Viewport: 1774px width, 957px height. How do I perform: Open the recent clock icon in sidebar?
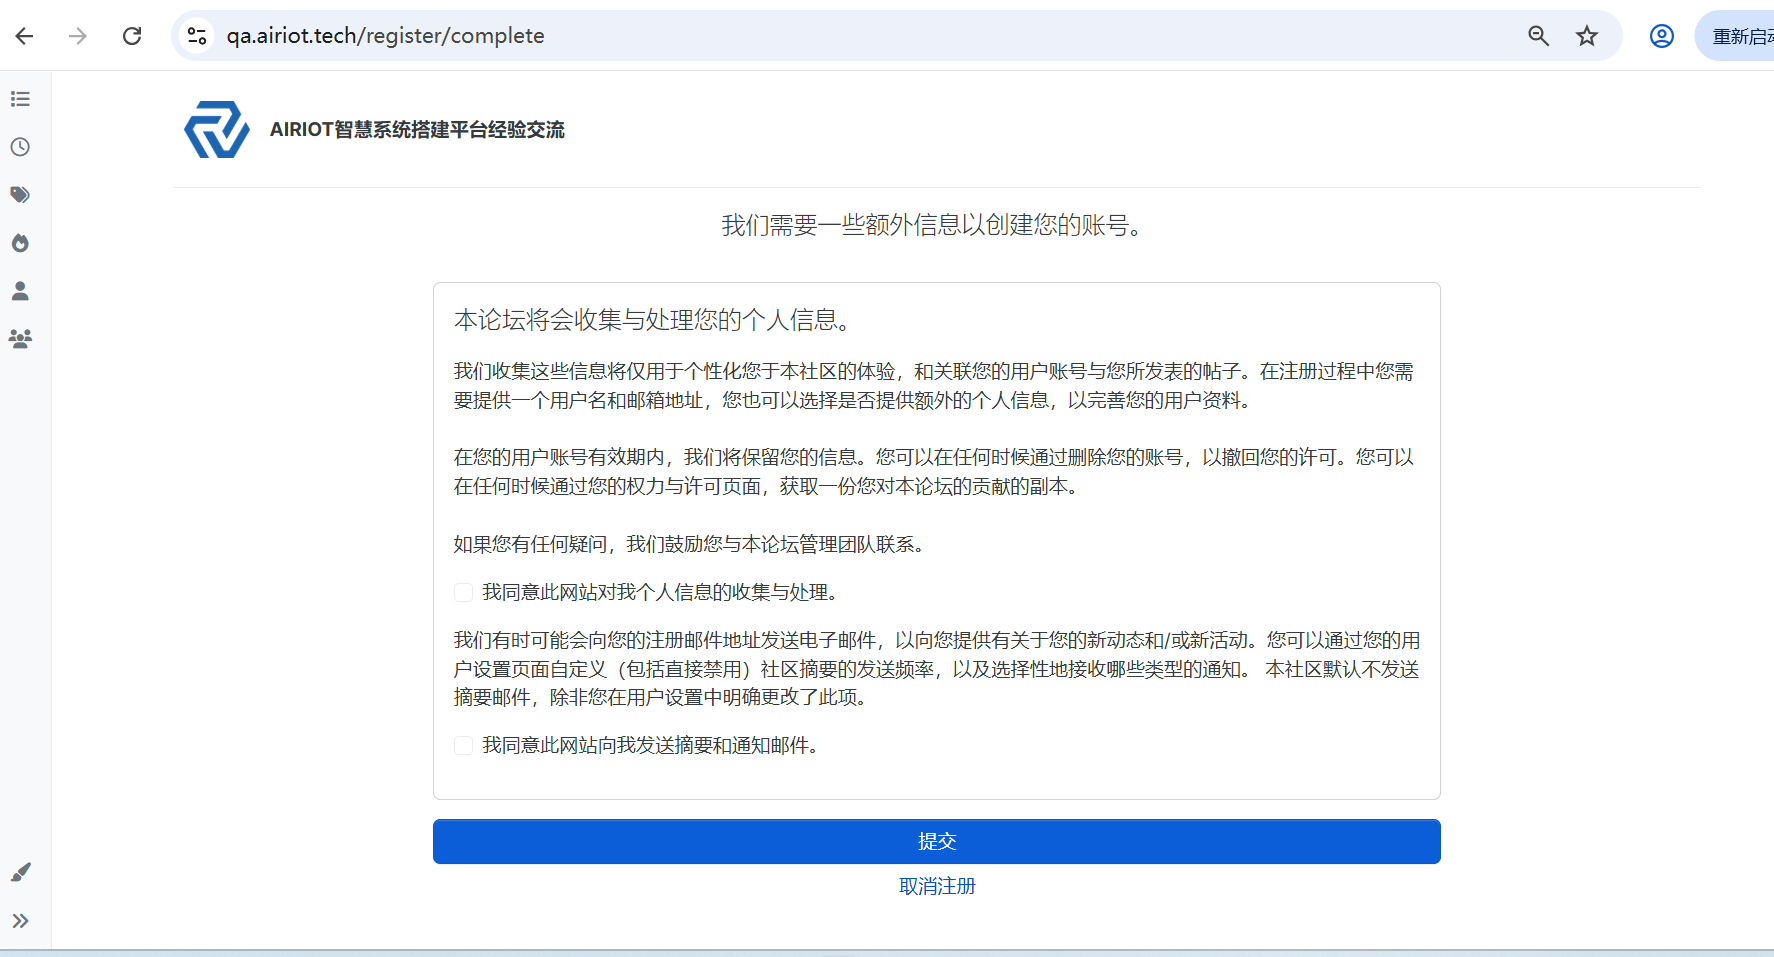20,147
